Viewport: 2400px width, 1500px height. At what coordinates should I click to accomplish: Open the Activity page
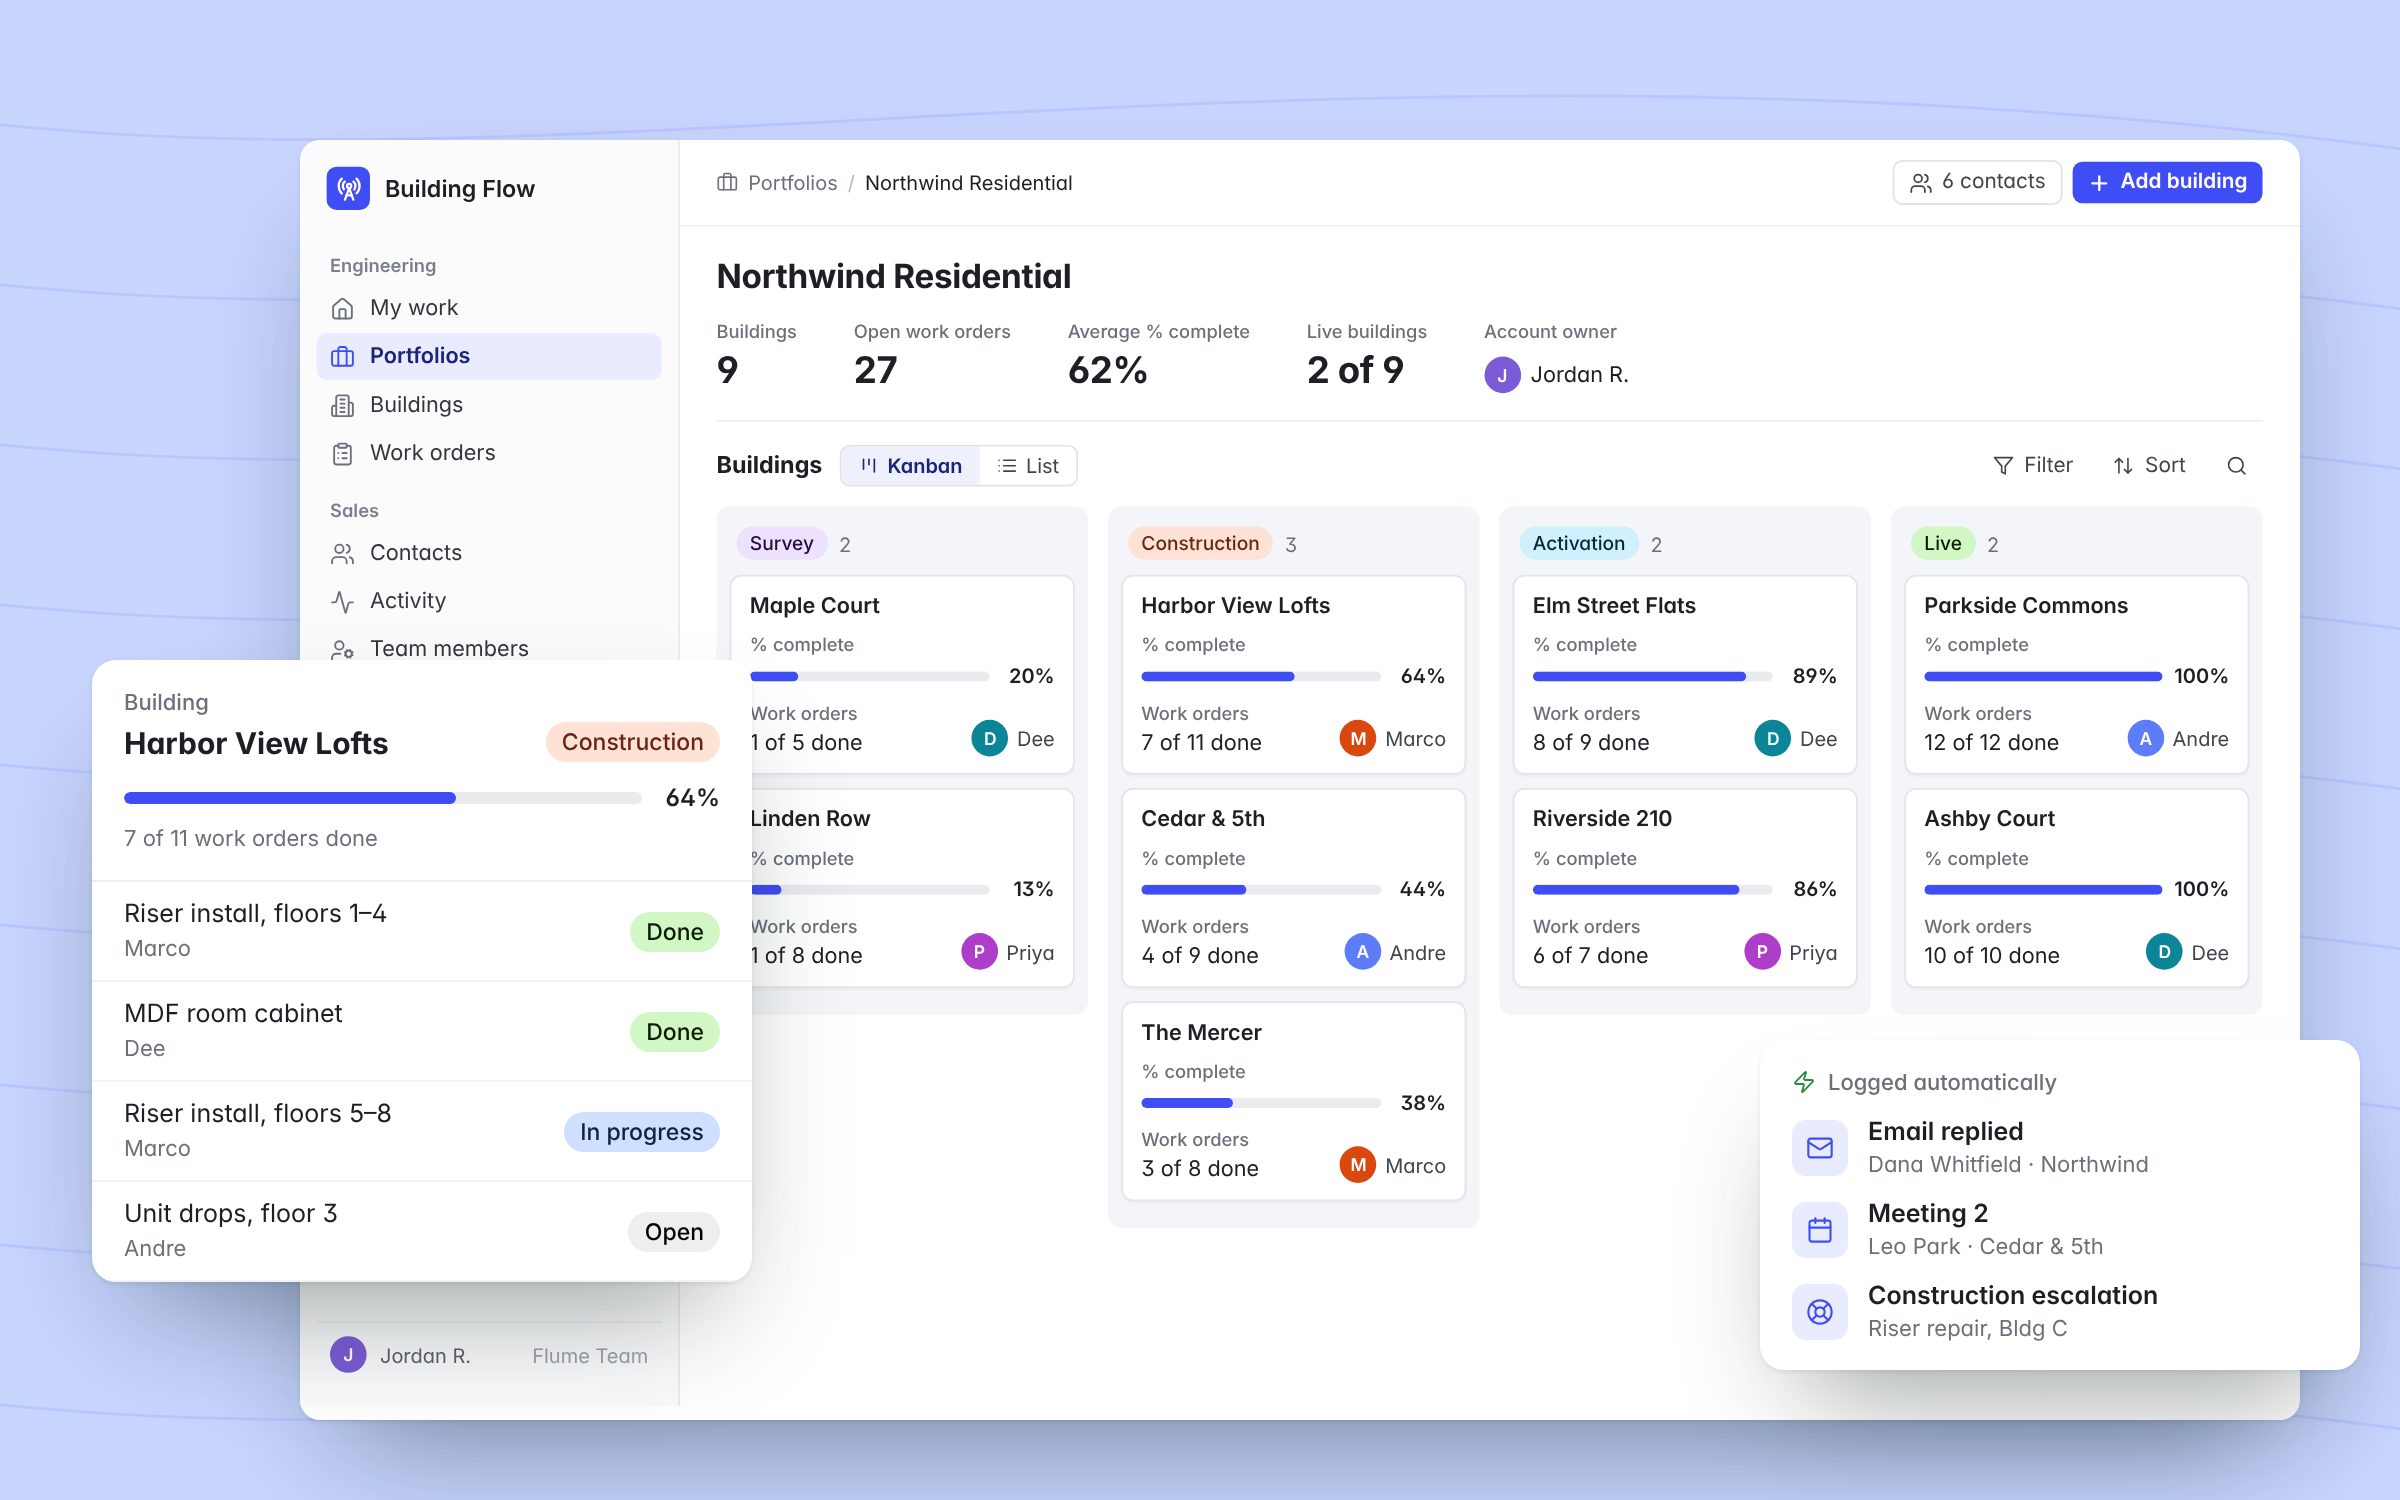(489, 600)
